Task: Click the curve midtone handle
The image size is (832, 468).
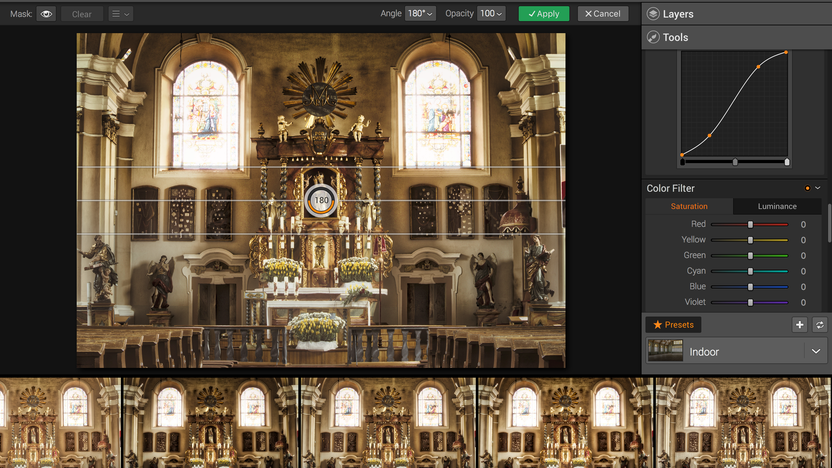Action: [735, 162]
